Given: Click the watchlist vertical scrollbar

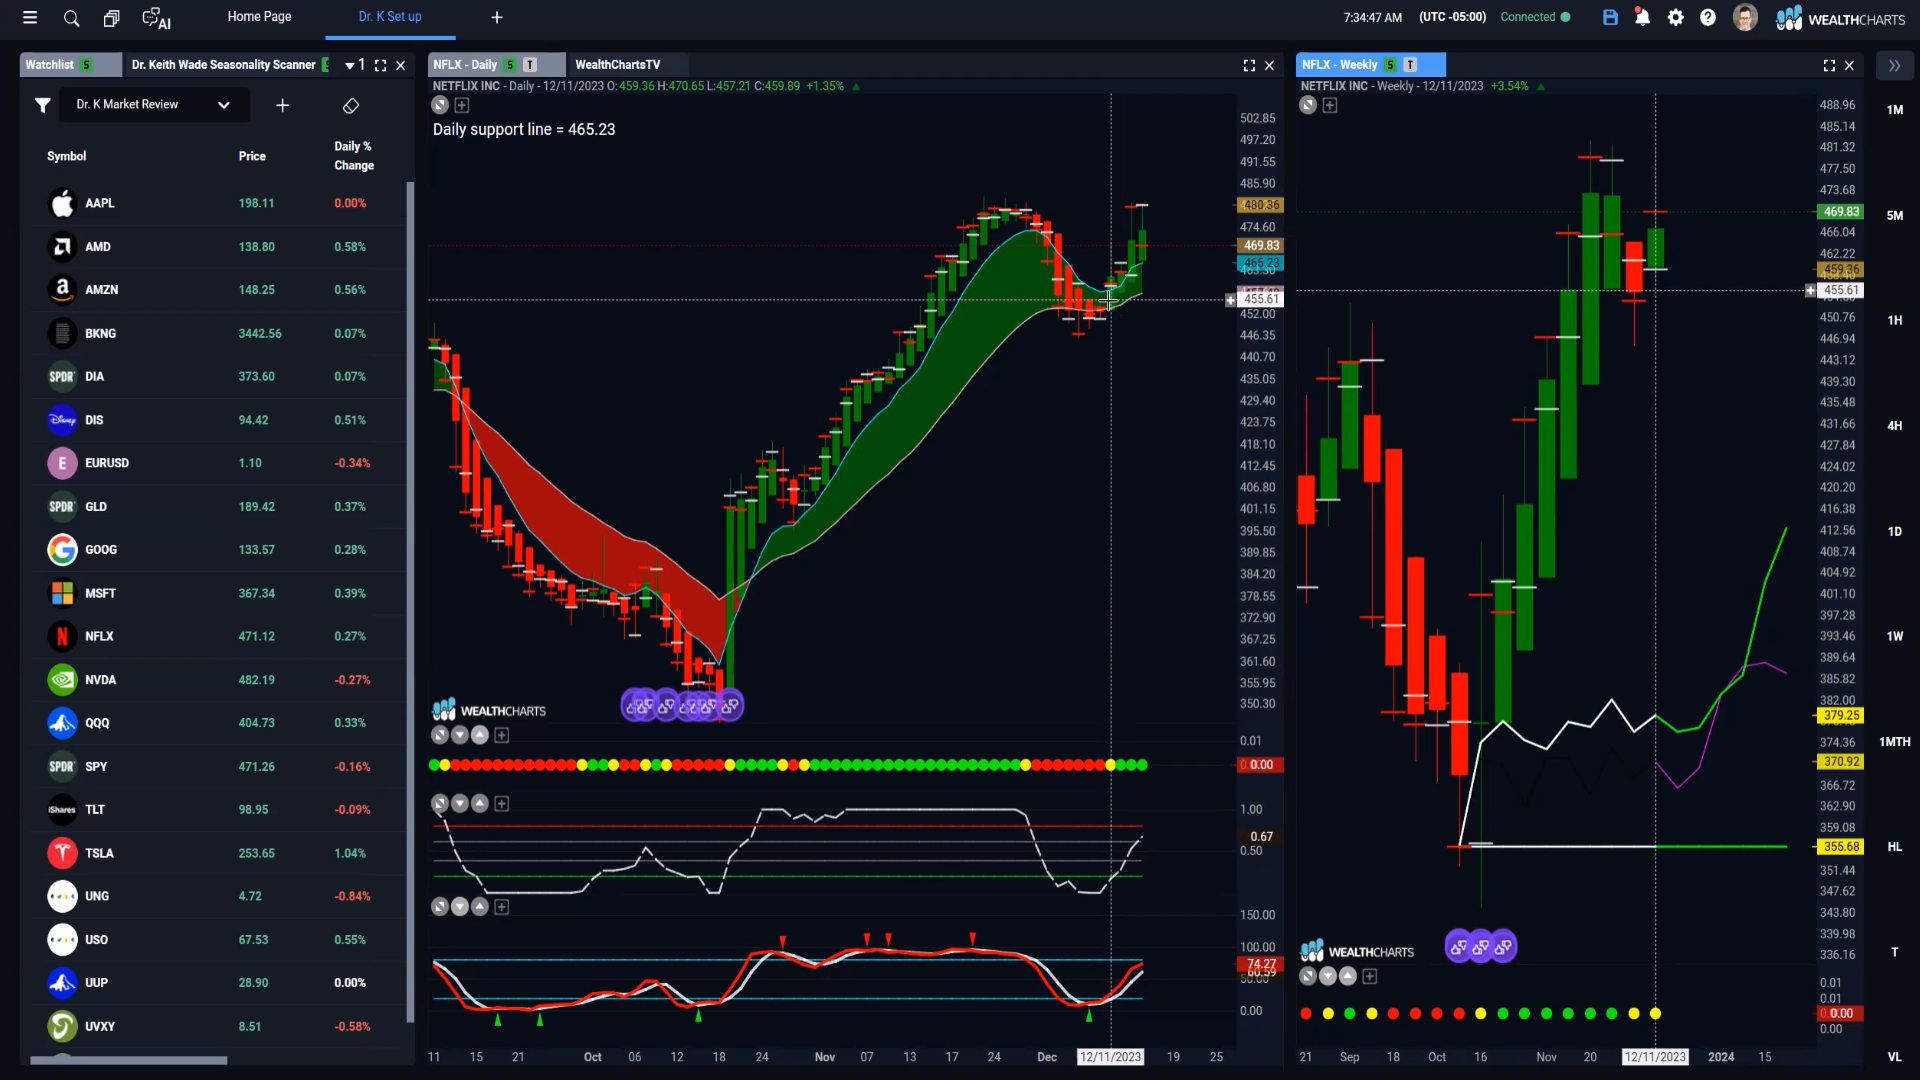Looking at the screenshot, I should [410, 602].
